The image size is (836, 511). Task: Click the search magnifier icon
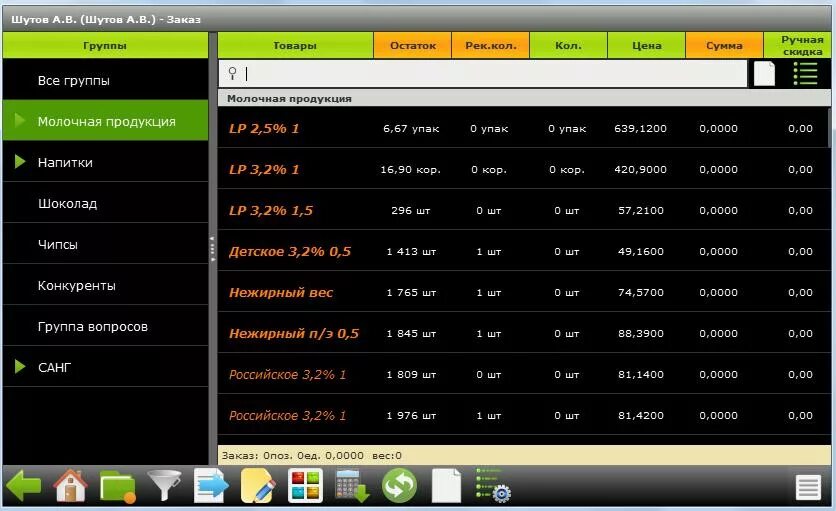click(x=232, y=73)
